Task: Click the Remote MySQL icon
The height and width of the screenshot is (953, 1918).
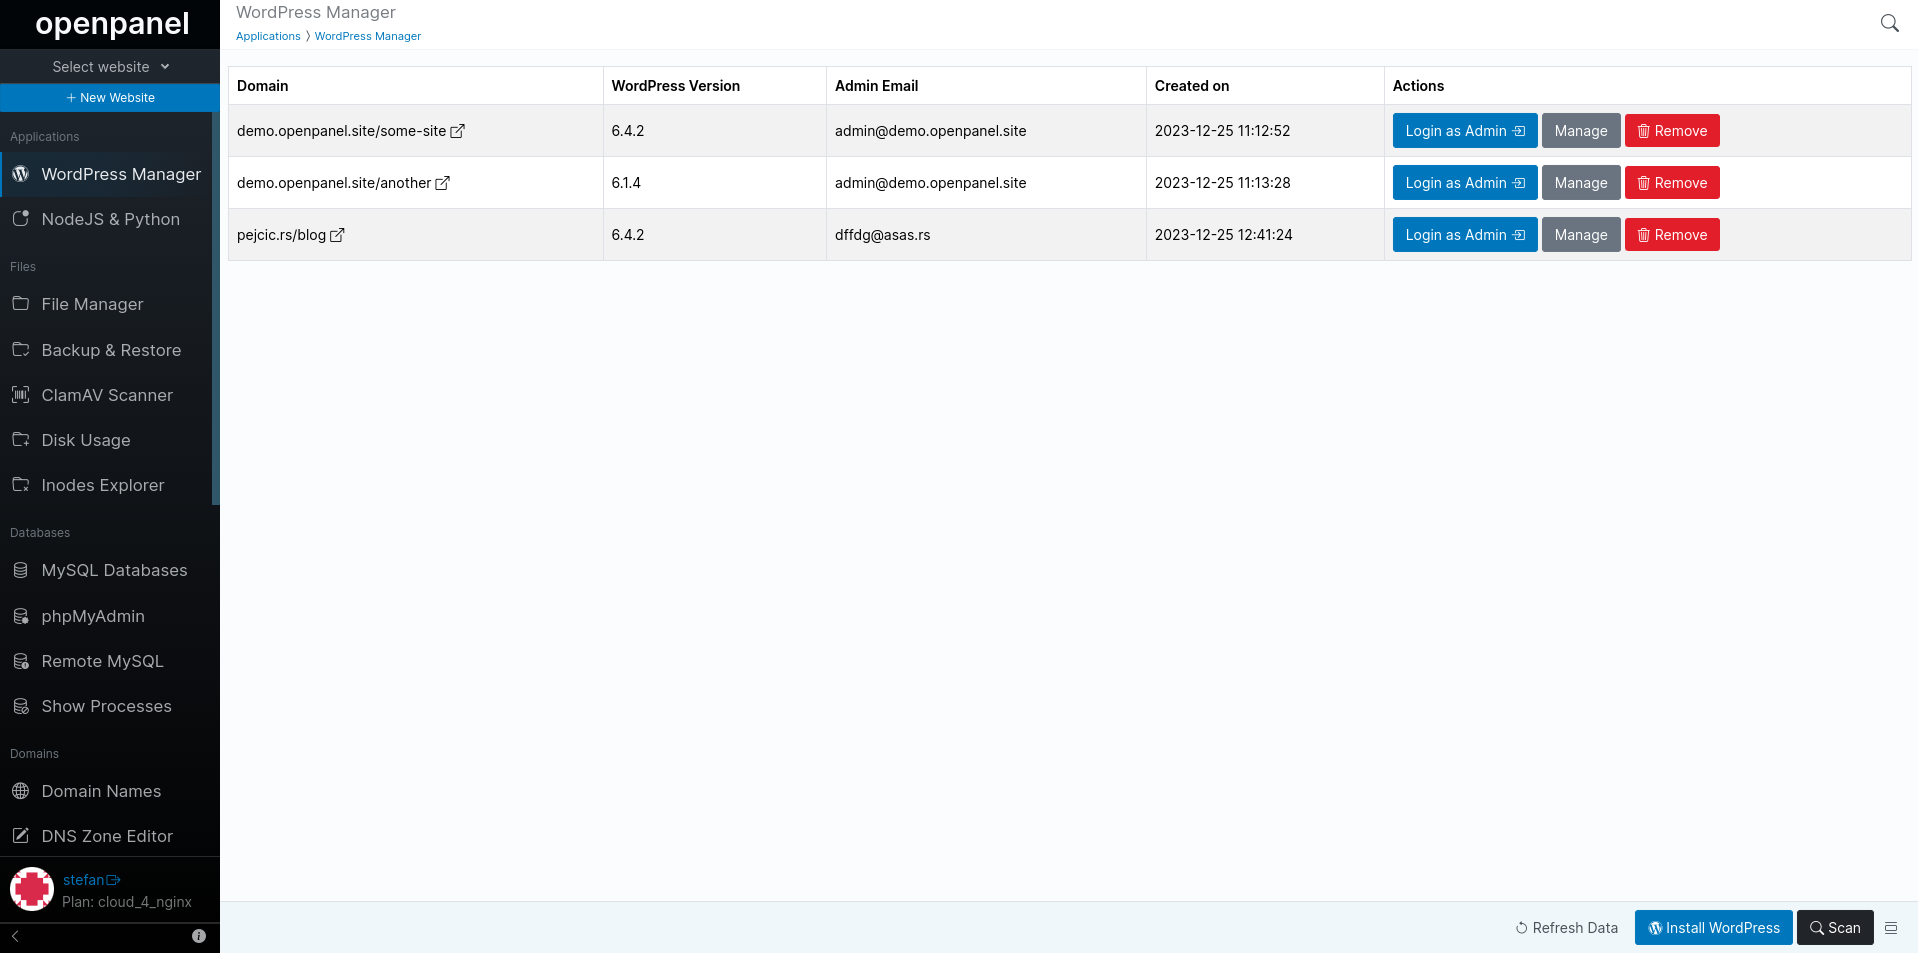Action: click(x=20, y=661)
